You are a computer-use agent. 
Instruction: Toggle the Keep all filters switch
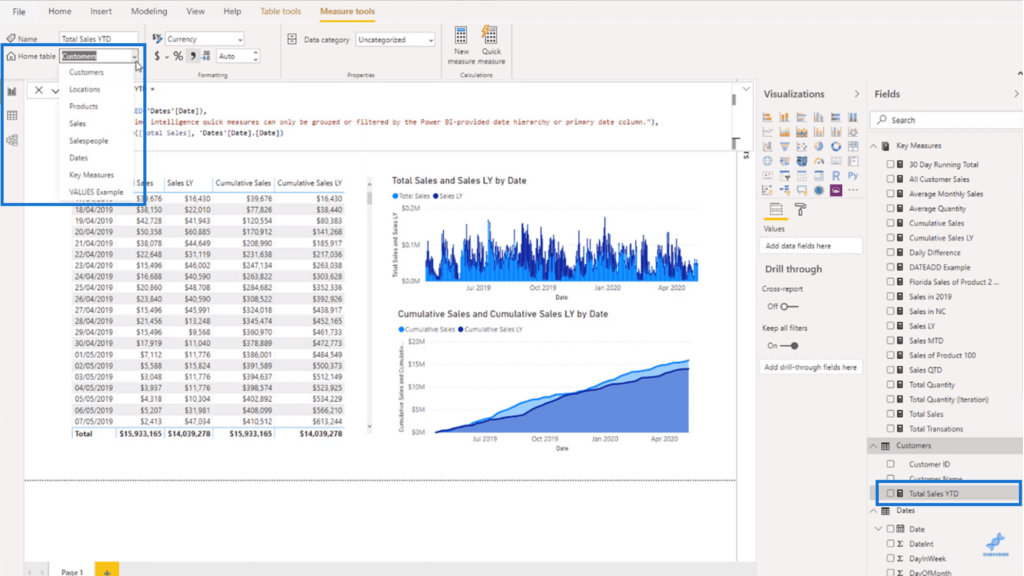click(x=789, y=345)
